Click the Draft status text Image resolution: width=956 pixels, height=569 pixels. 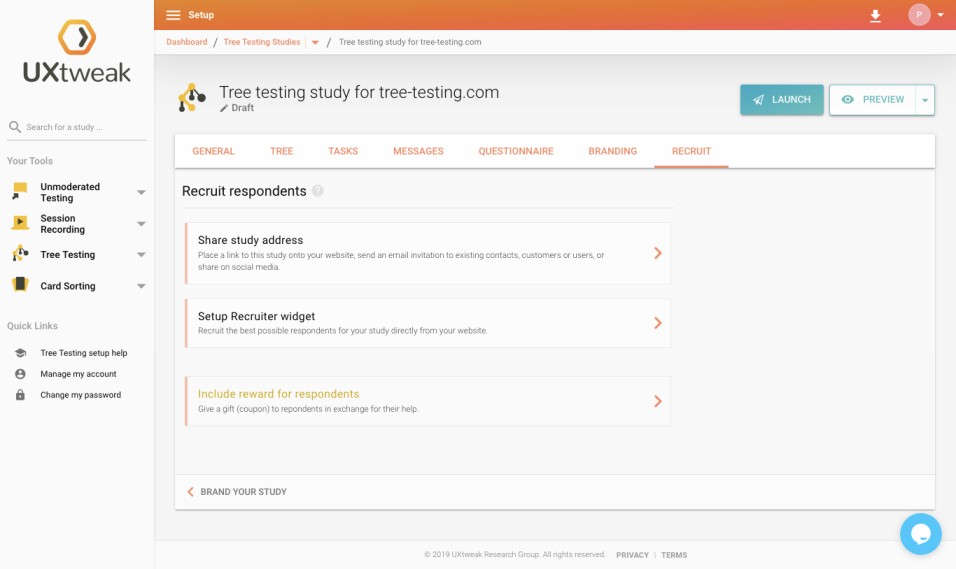point(243,108)
